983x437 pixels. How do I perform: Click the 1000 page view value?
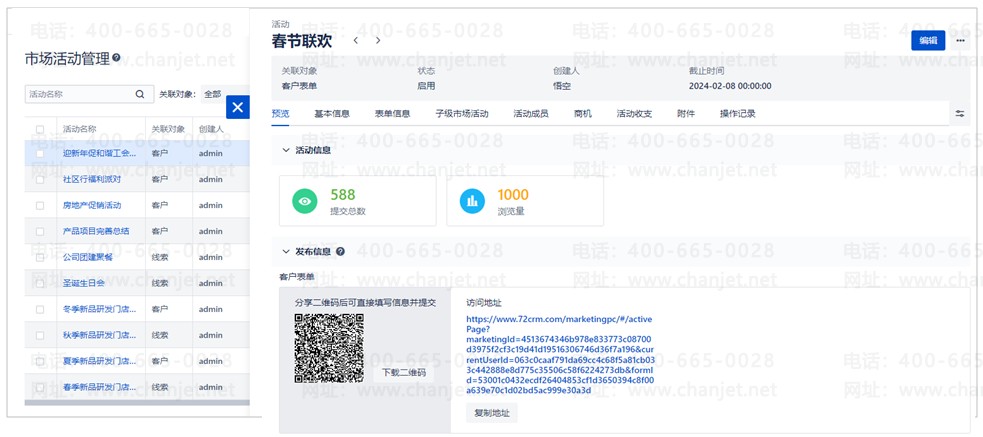(513, 195)
